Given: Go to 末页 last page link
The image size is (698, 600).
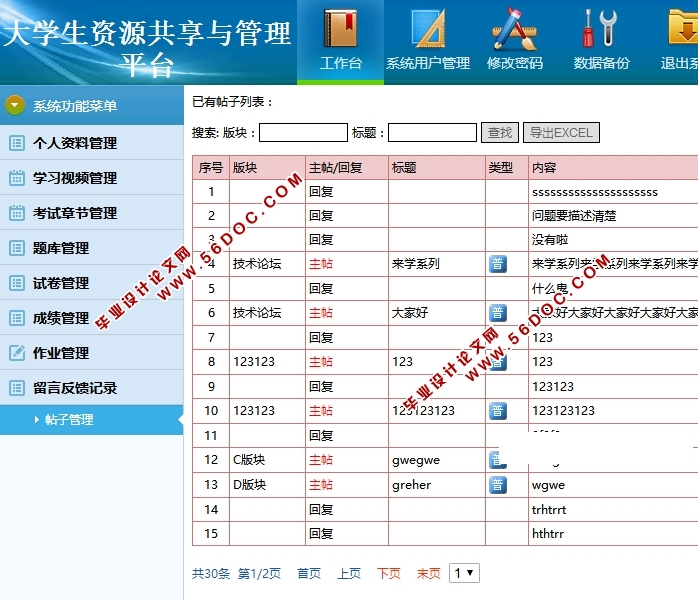Looking at the screenshot, I should [x=429, y=573].
